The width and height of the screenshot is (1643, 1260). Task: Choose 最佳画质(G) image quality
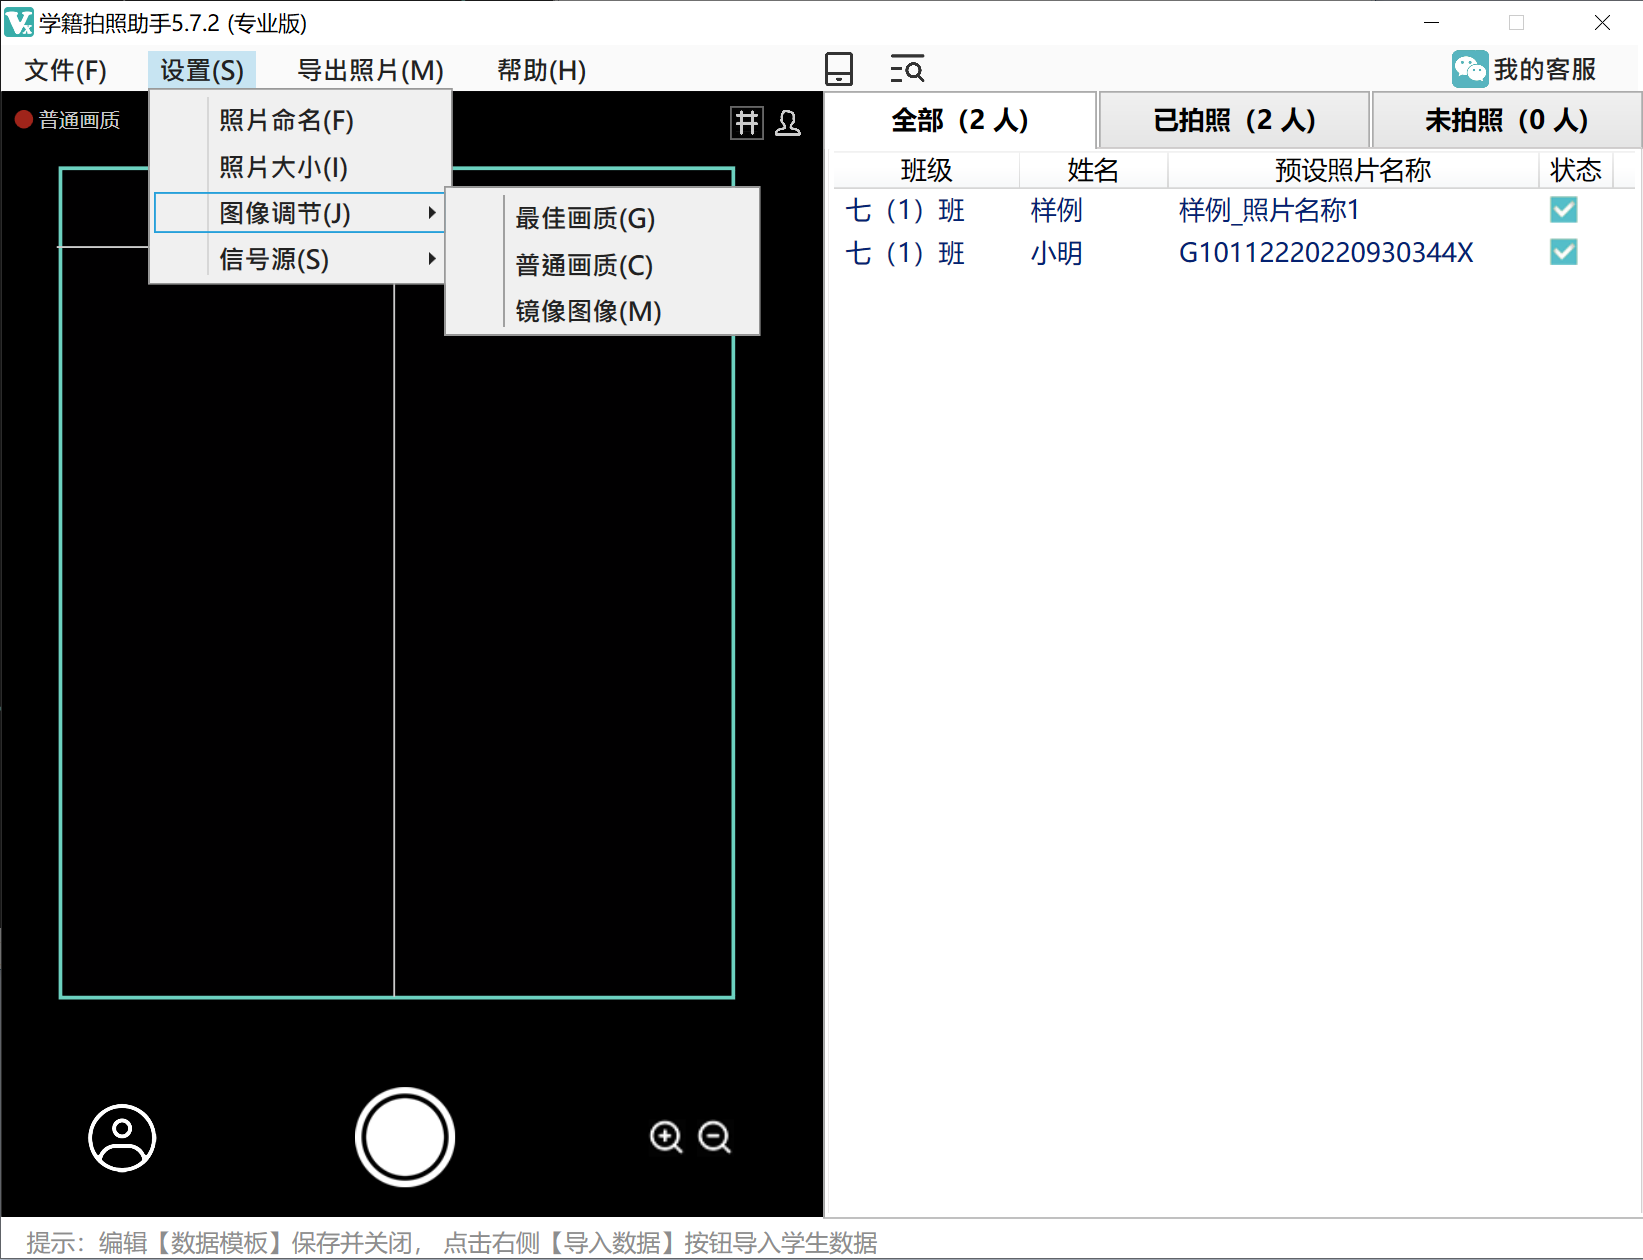pyautogui.click(x=602, y=218)
